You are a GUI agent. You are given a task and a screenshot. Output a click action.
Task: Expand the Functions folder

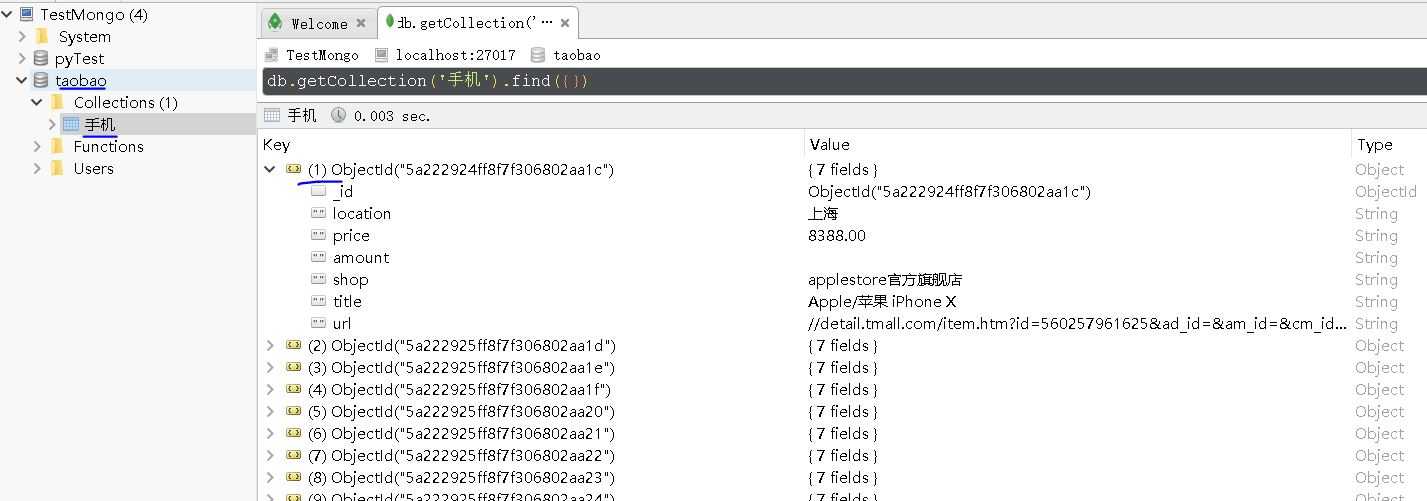click(38, 147)
